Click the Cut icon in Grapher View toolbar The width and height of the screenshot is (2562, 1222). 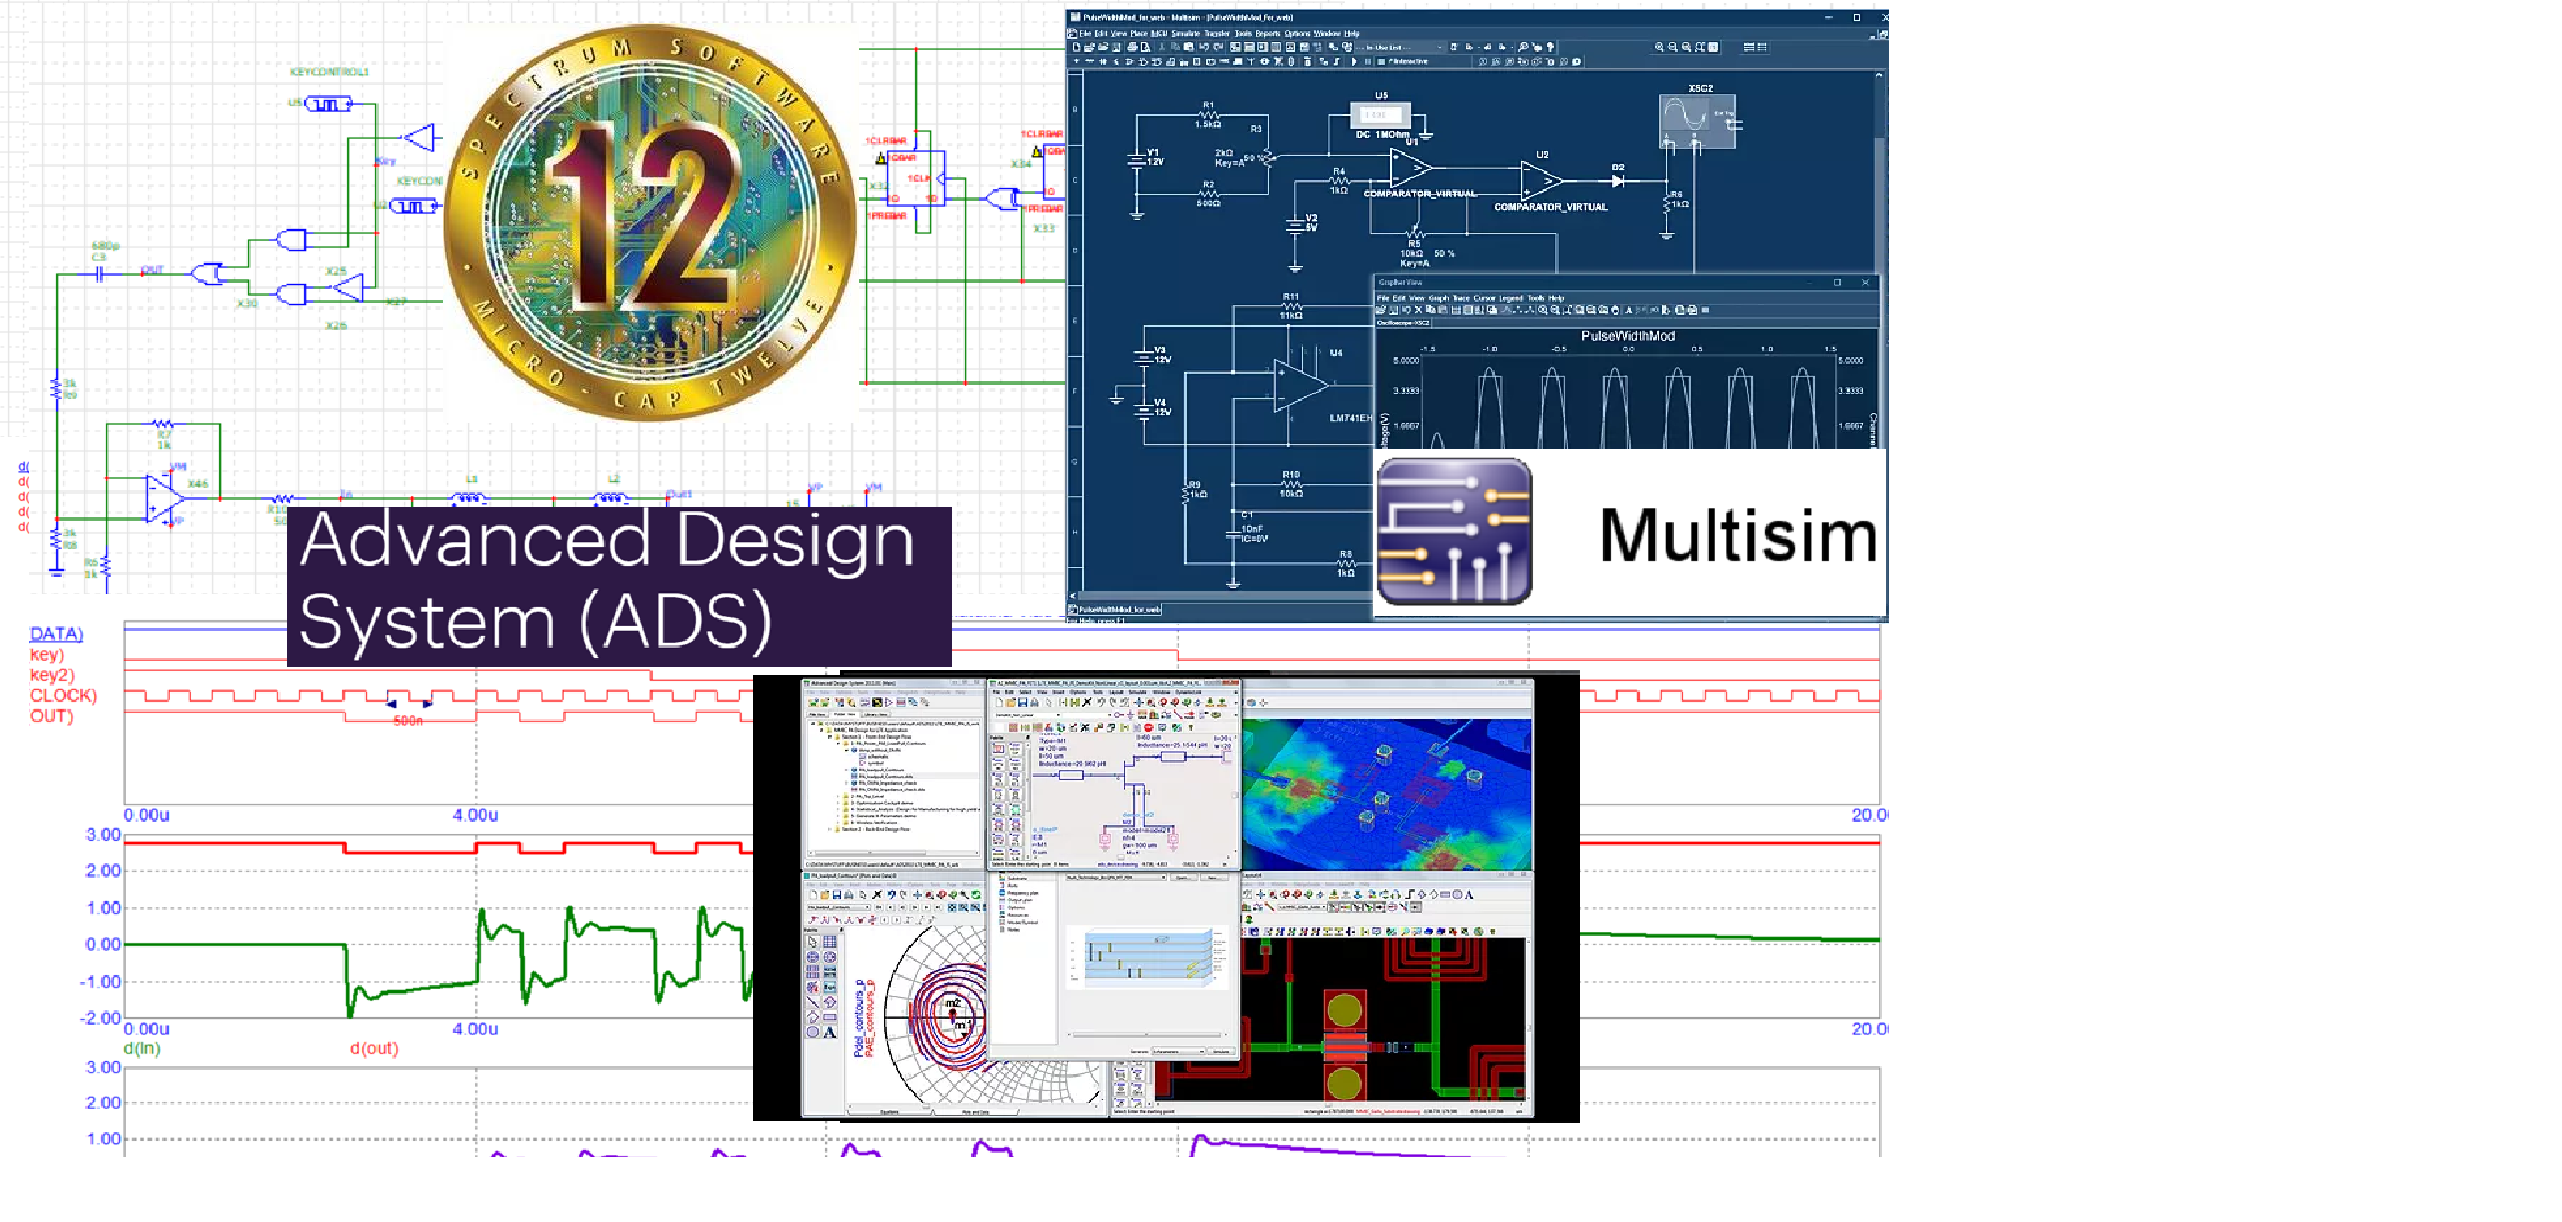tap(1418, 310)
